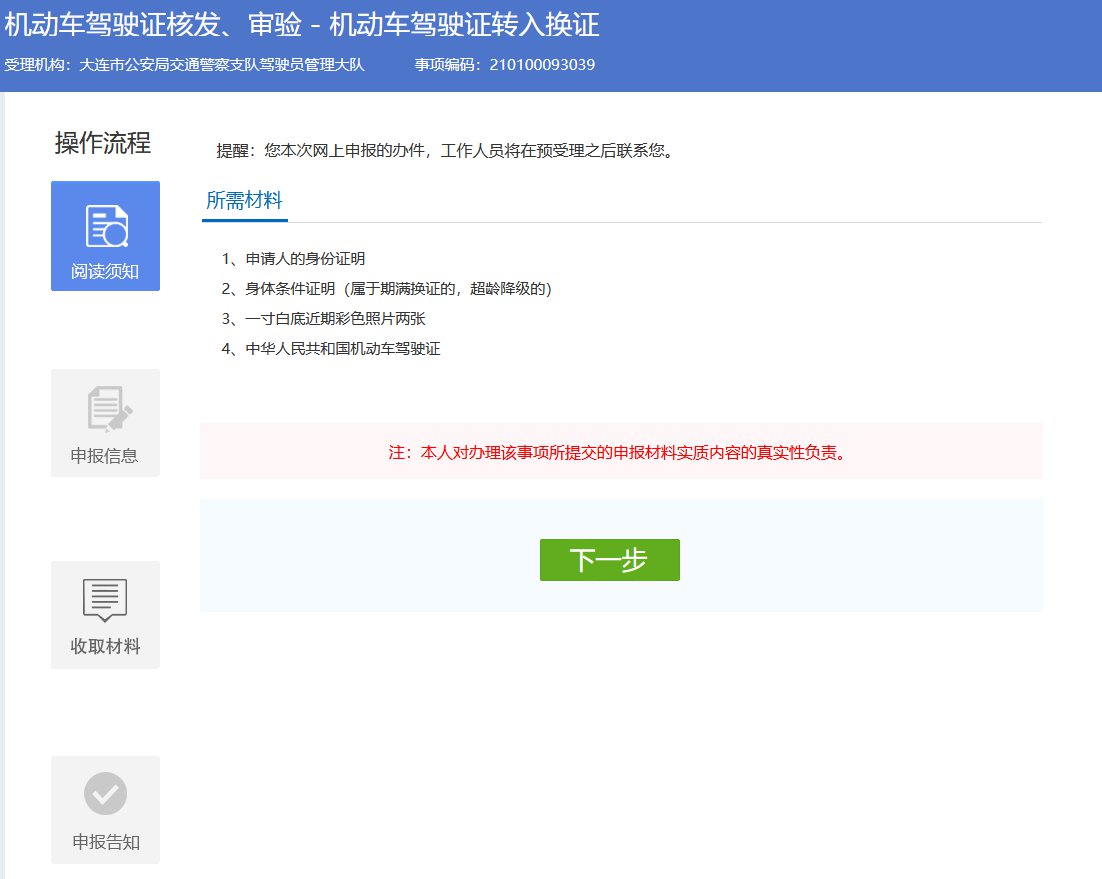Click the 阅读须知 document-magnifier icon
1102x879 pixels.
point(105,226)
